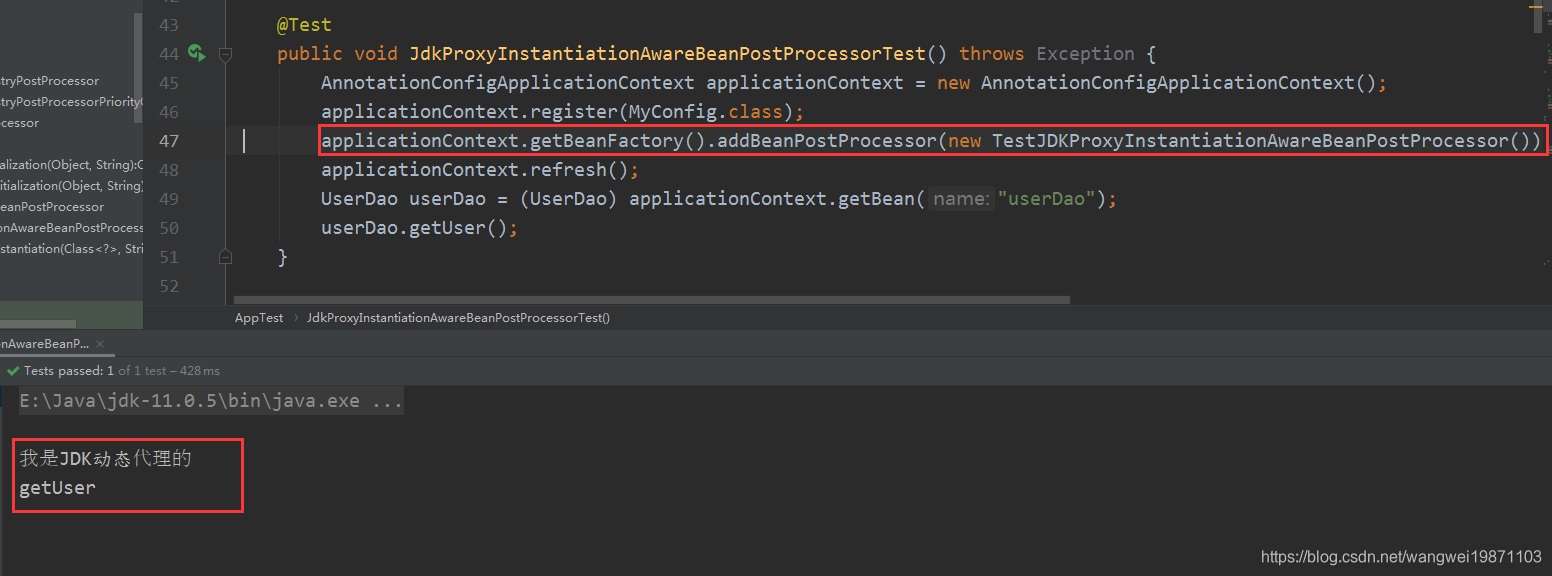
Task: Click the editor horizontal scrollbar
Action: coord(652,299)
